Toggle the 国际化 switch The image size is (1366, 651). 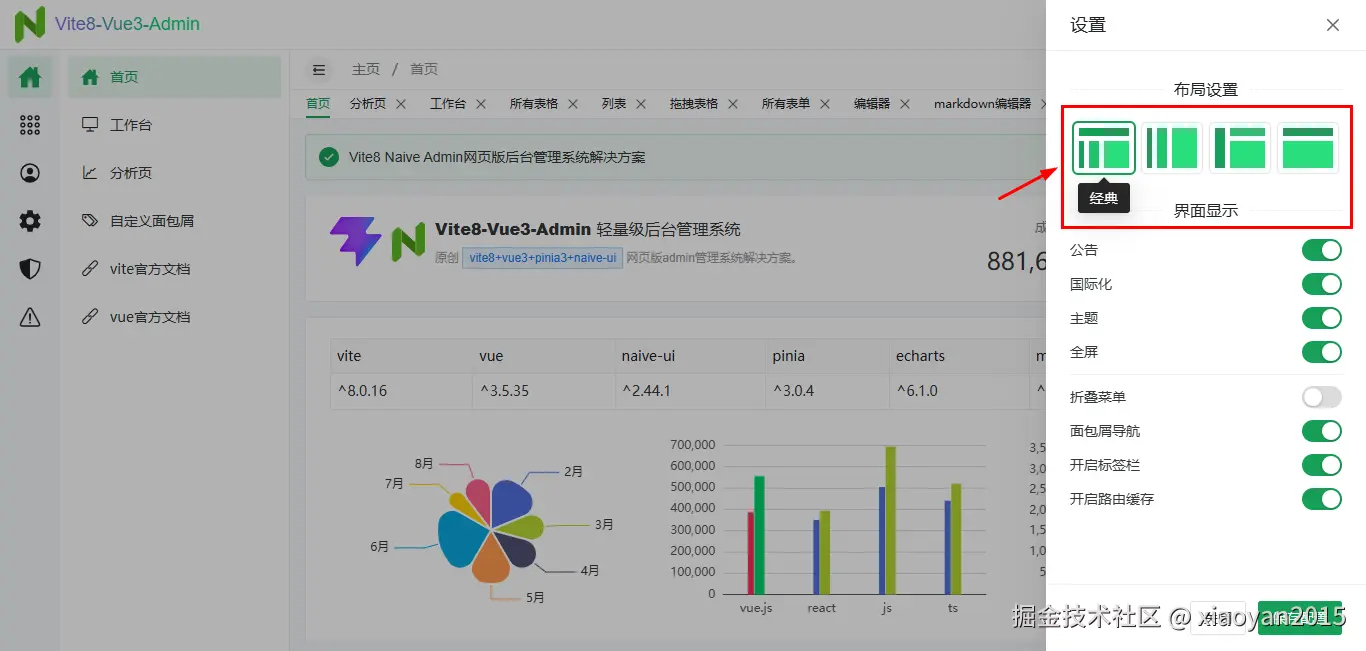coord(1321,284)
